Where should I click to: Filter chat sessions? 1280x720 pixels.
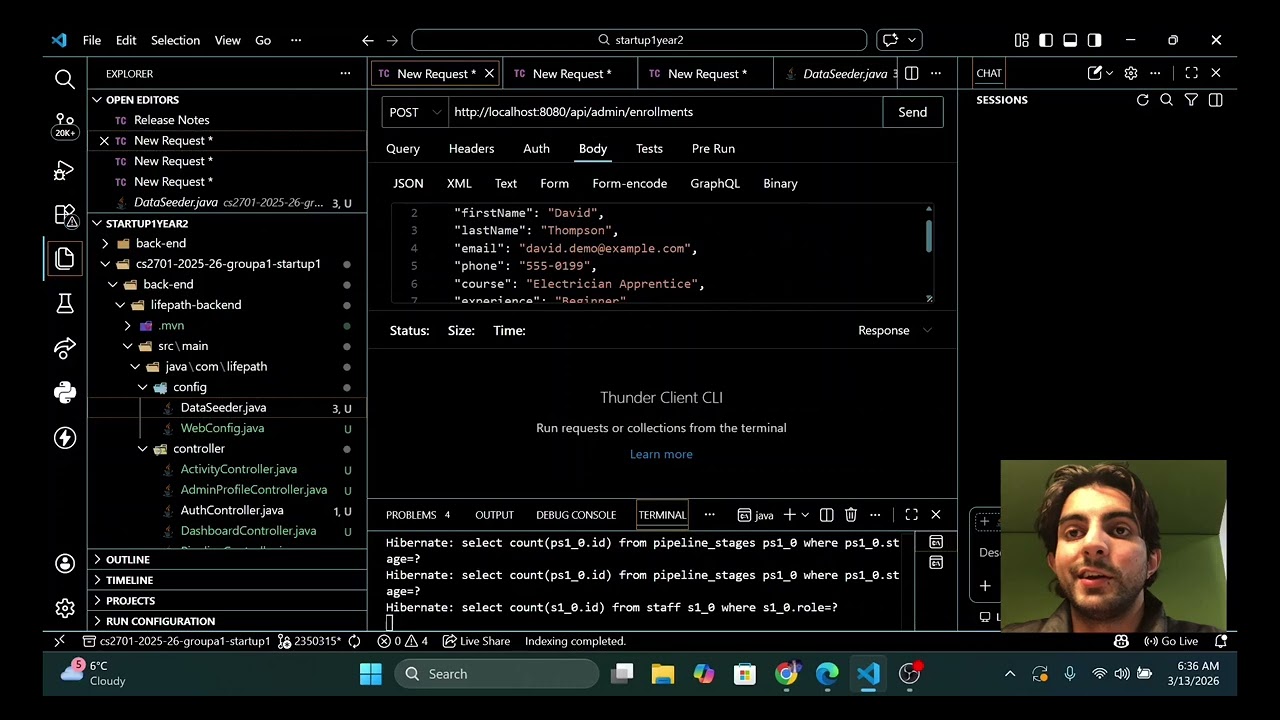(1191, 100)
